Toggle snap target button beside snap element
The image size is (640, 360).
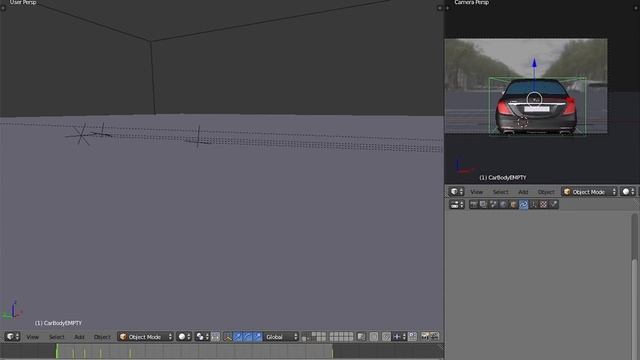413,337
